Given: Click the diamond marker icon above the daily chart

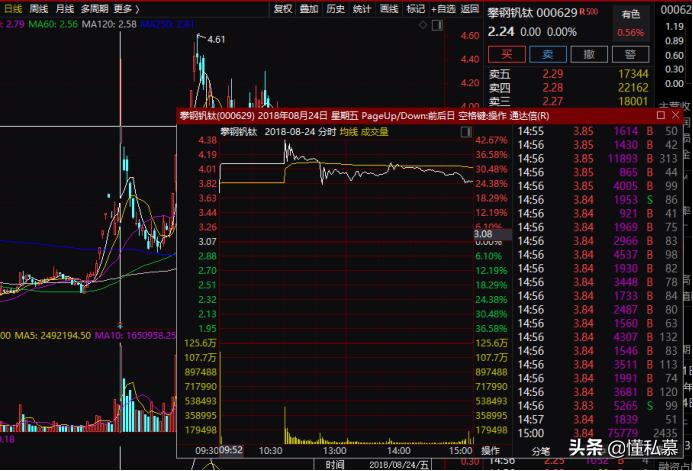Looking at the screenshot, I should [x=423, y=25].
